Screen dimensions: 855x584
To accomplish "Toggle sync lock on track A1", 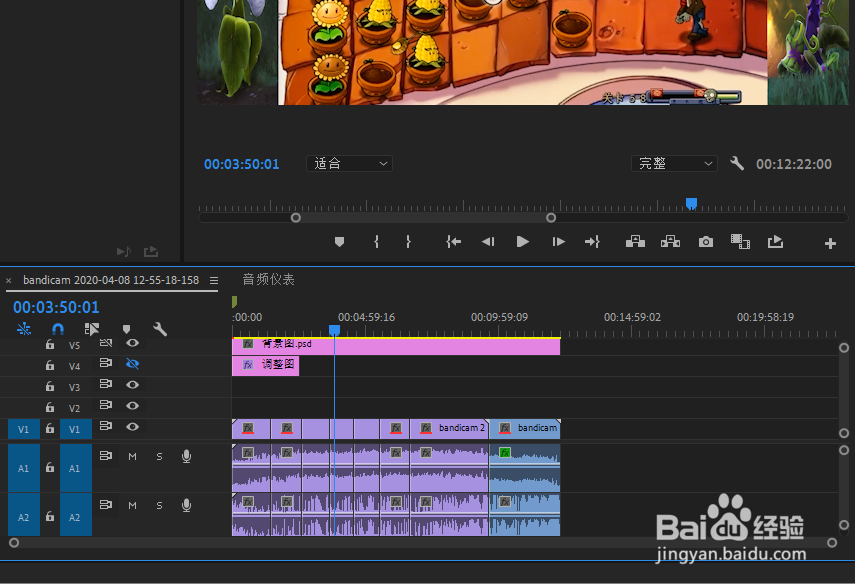I will (x=106, y=455).
